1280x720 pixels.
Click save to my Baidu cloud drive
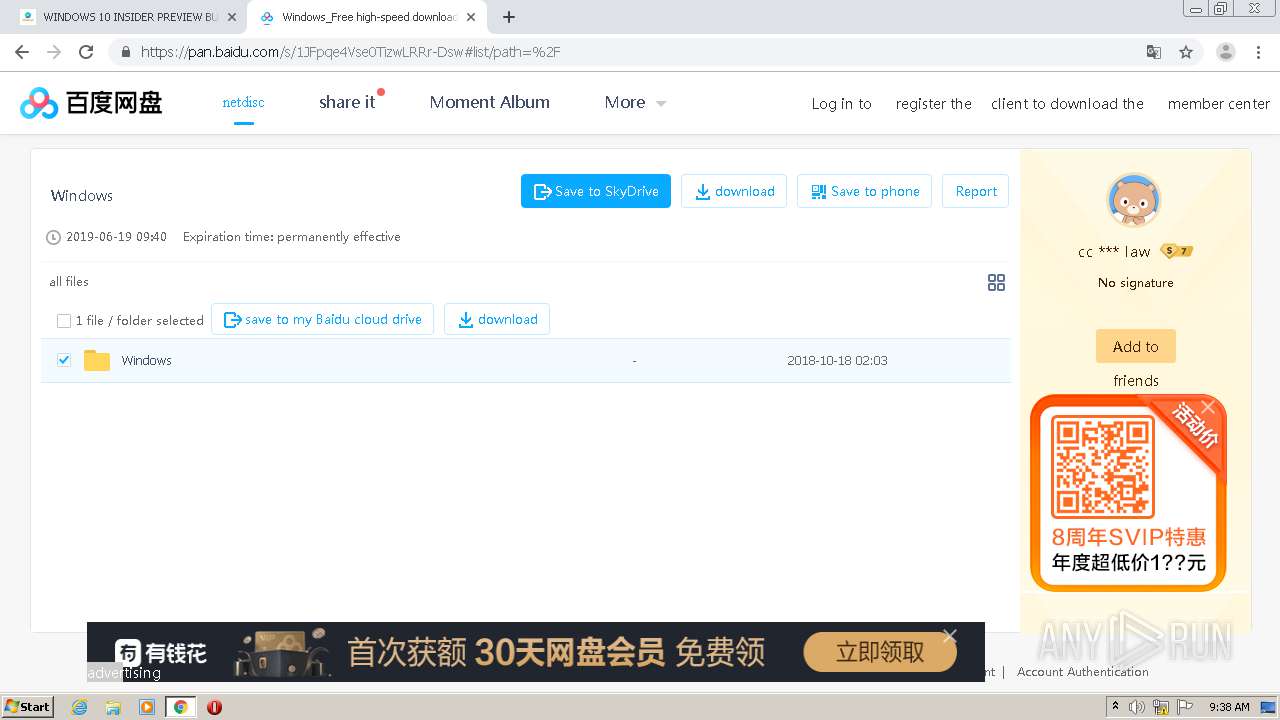[x=322, y=319]
